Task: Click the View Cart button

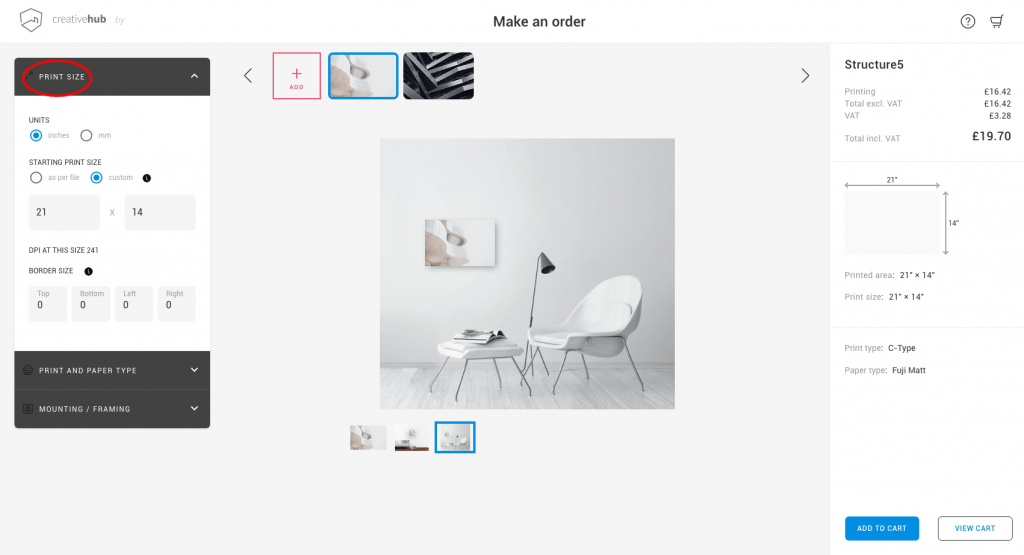Action: point(975,528)
